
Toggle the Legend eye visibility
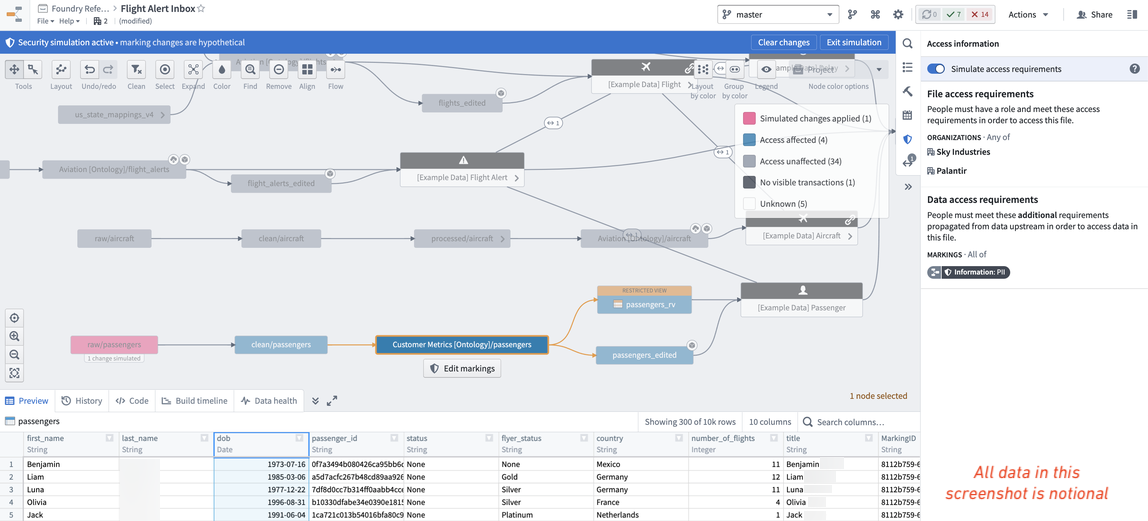pos(766,70)
